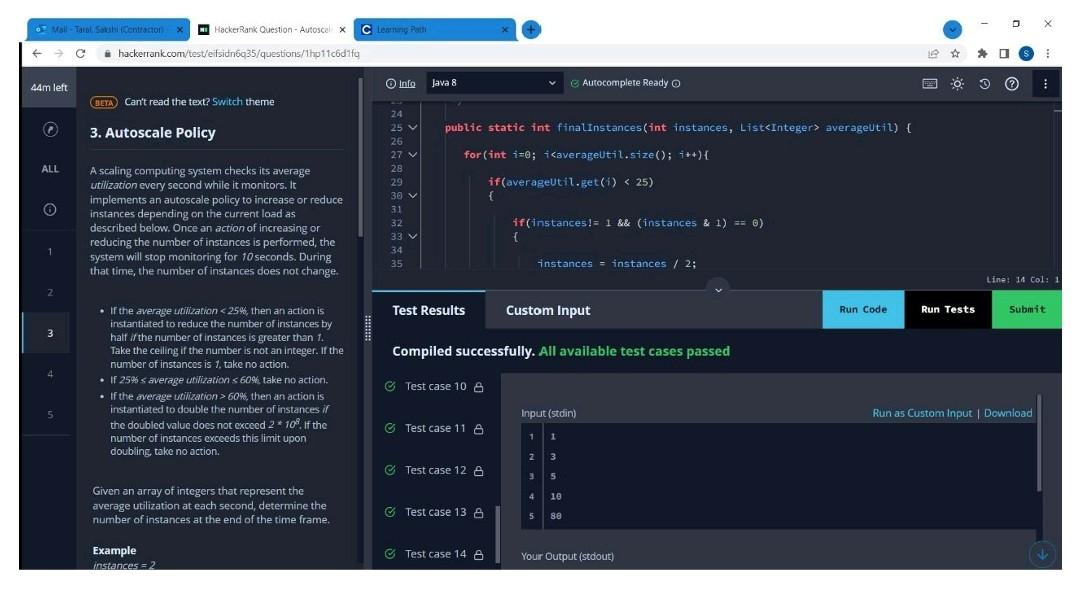Switch to the Mail browser tab
The height and width of the screenshot is (597, 1080).
pos(107,30)
